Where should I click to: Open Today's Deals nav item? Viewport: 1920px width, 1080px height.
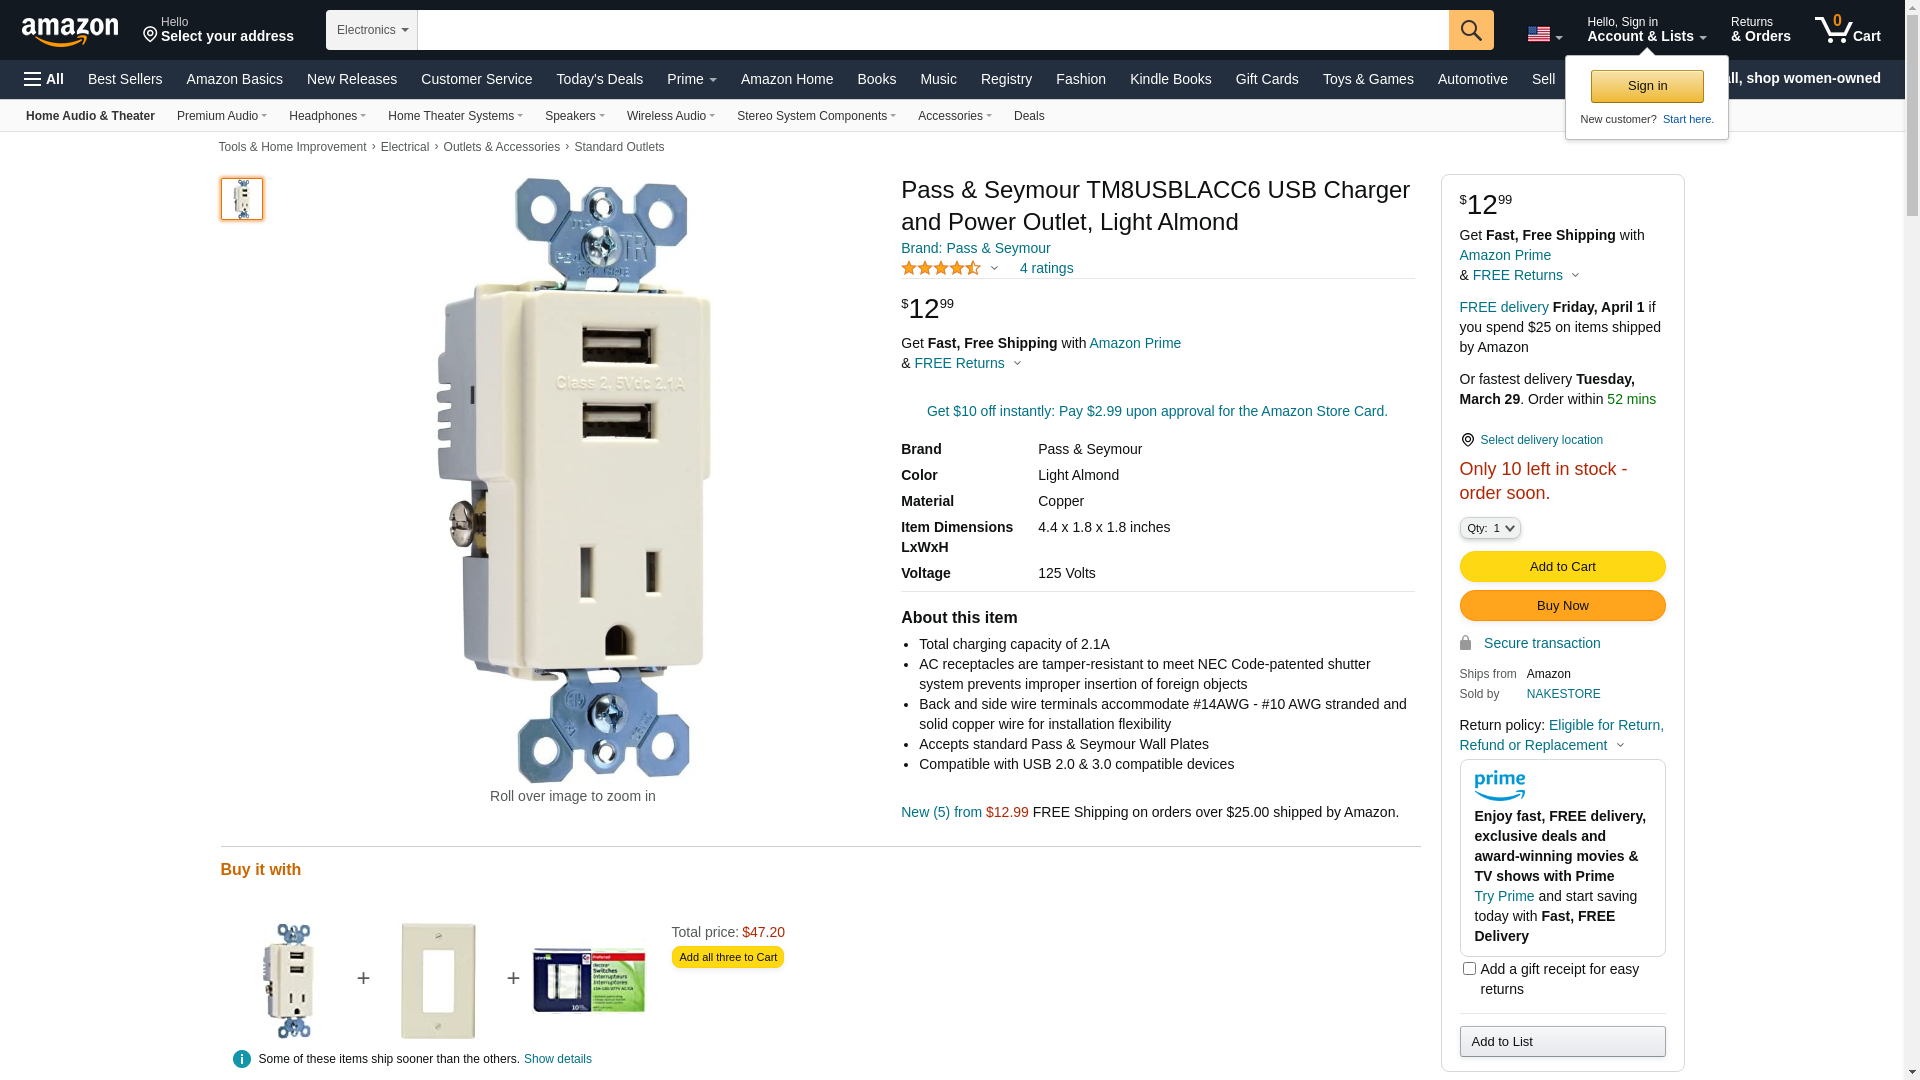point(599,79)
